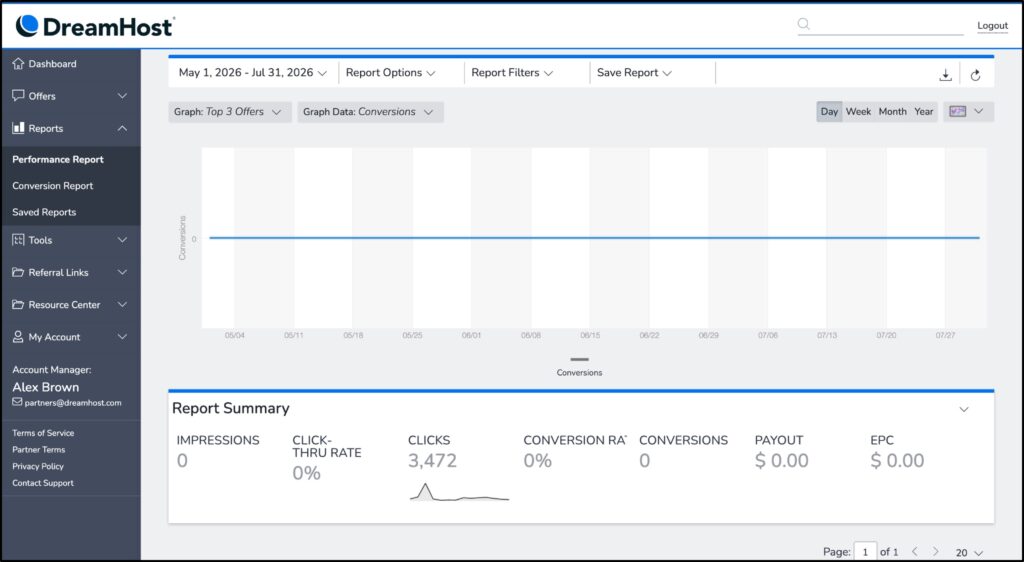The image size is (1024, 562).
Task: Click the Dashboard home icon
Action: (18, 63)
